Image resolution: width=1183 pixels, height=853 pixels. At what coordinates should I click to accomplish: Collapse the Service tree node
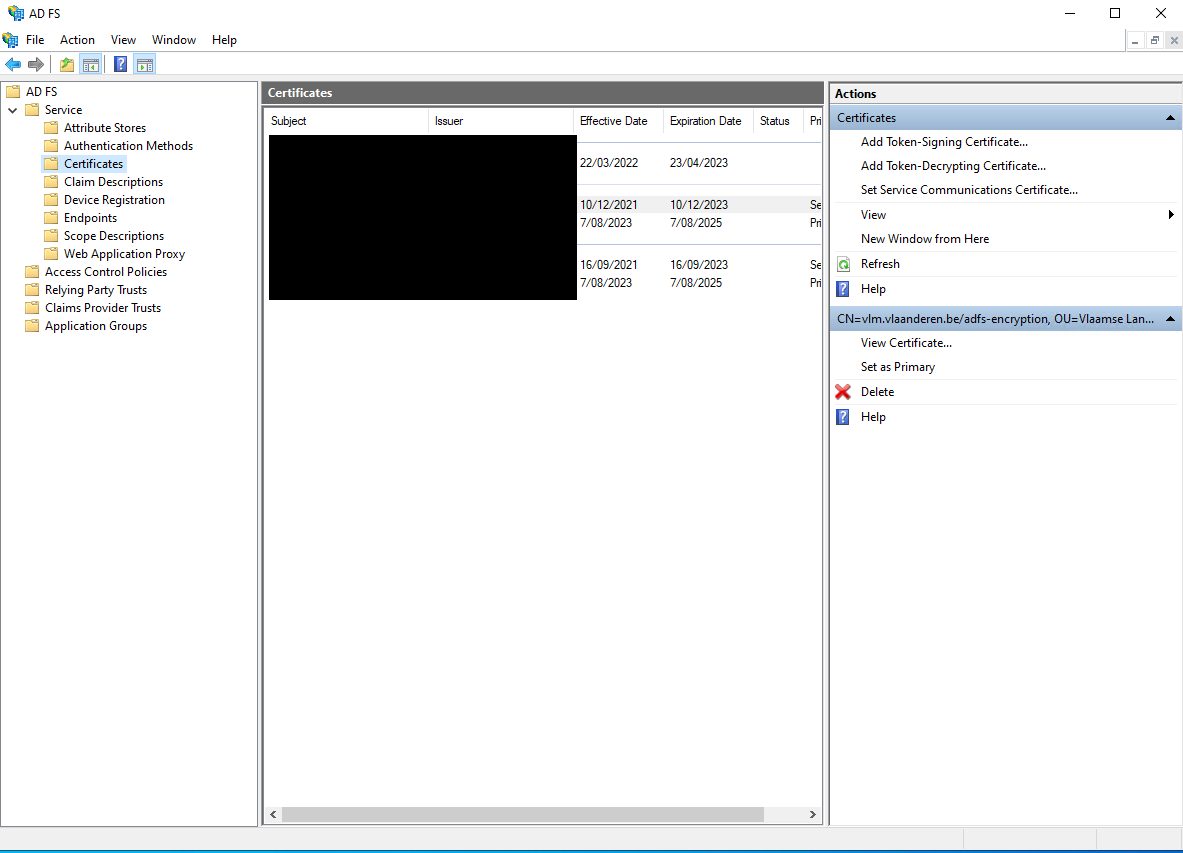click(13, 110)
